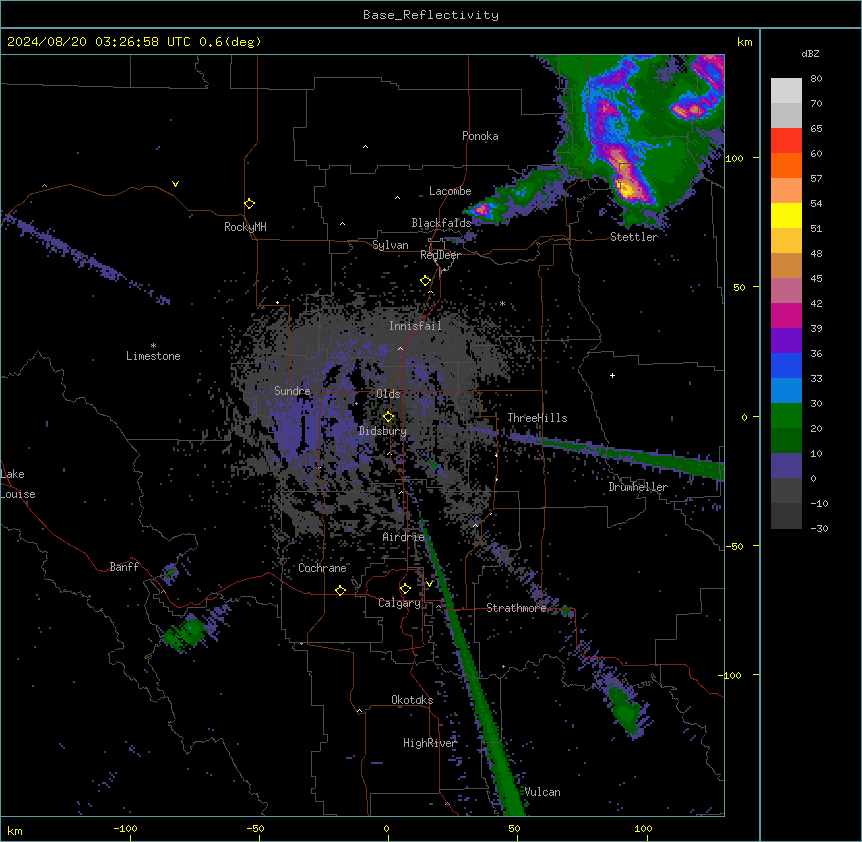The image size is (862, 842).
Task: Click the Vulcan town label
Action: pos(542,792)
